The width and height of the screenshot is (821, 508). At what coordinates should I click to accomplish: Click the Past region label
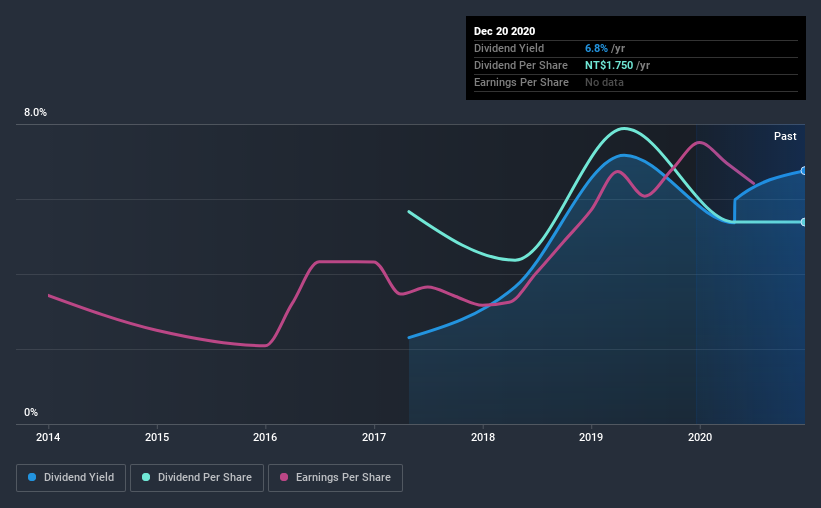(785, 136)
